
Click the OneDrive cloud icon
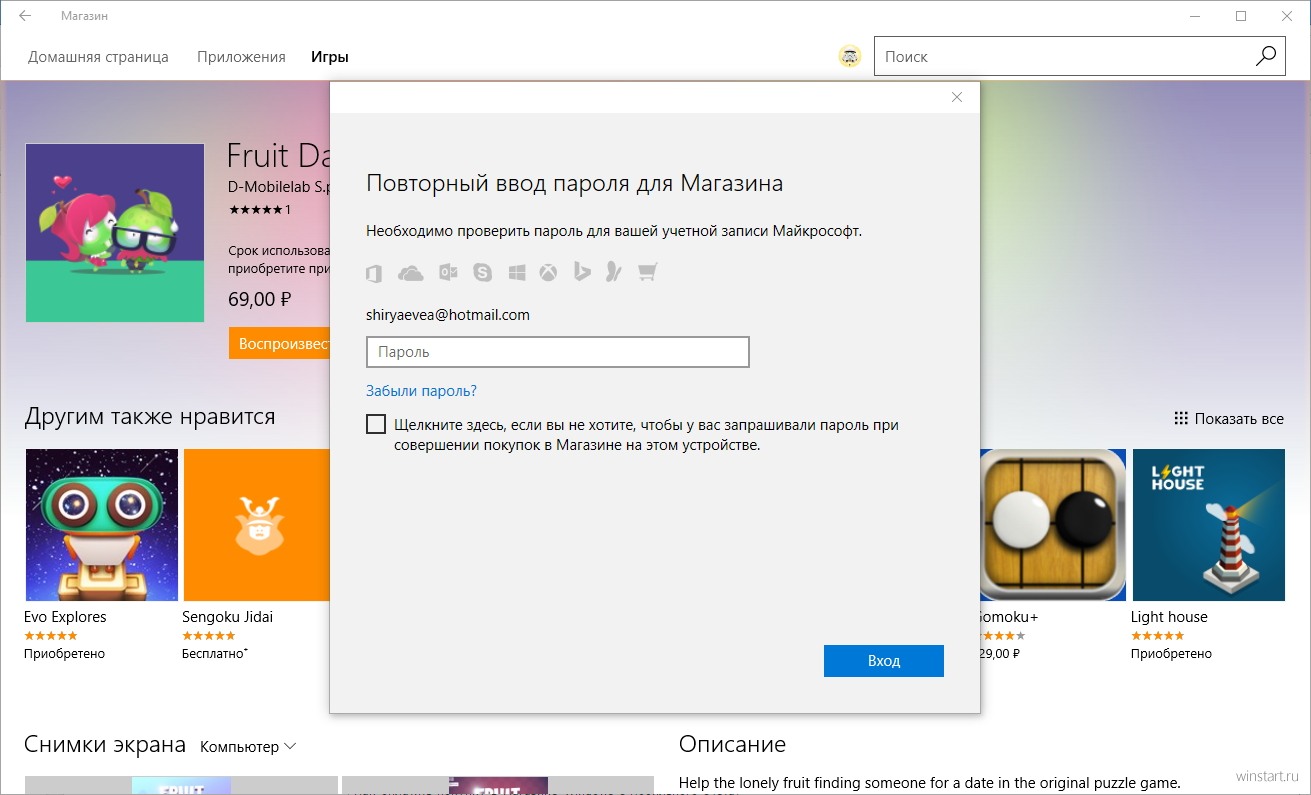coord(410,273)
